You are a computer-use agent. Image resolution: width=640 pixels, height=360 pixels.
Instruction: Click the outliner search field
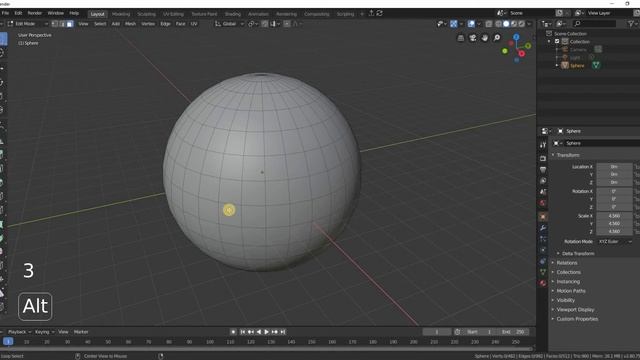pyautogui.click(x=594, y=24)
